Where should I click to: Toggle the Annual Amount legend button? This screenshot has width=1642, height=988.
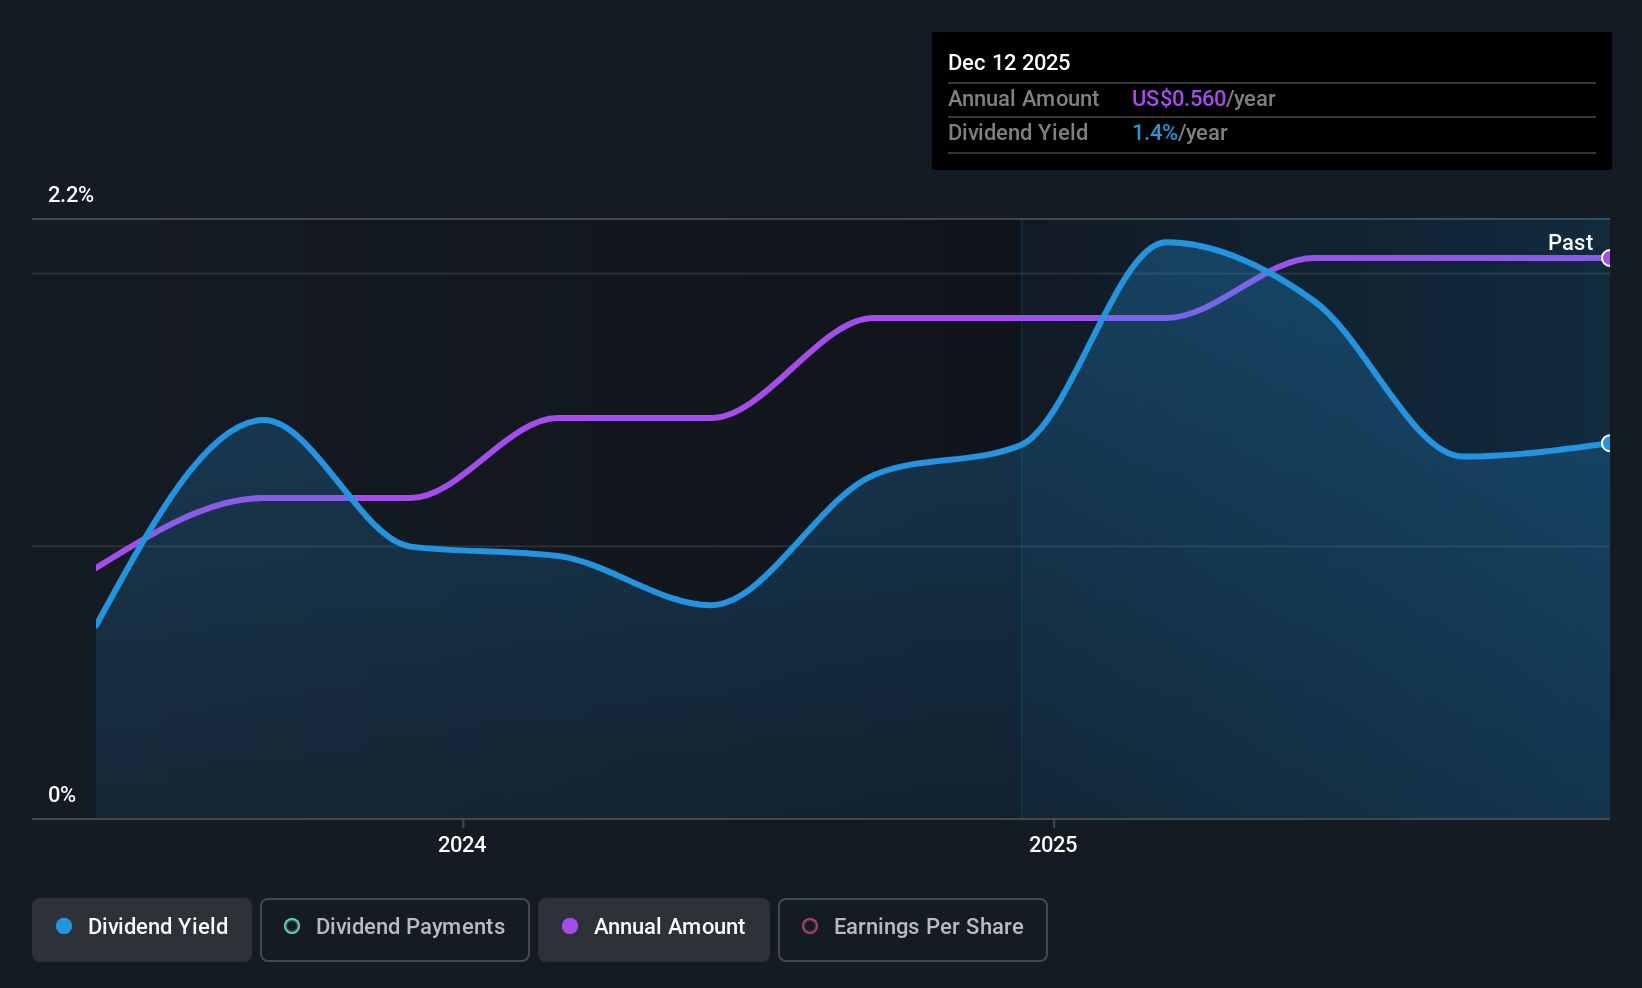654,929
